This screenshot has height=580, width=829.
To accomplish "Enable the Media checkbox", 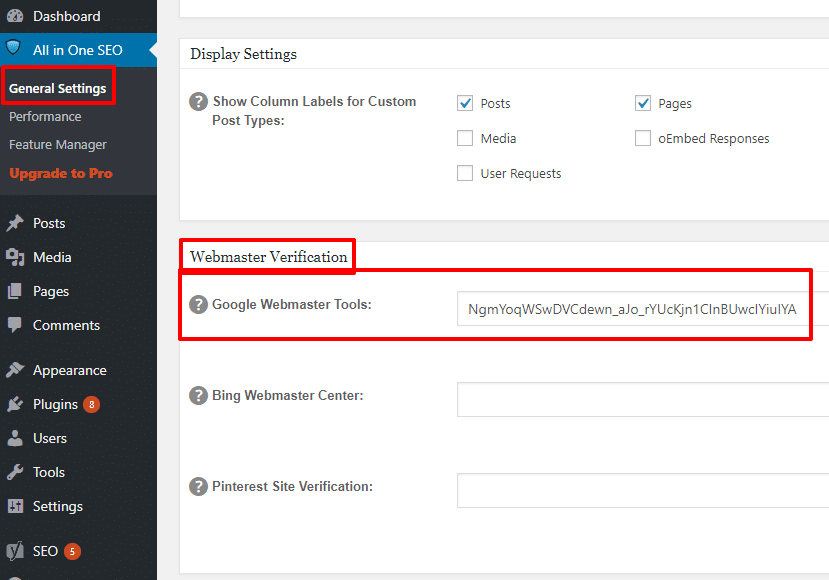I will tap(465, 138).
